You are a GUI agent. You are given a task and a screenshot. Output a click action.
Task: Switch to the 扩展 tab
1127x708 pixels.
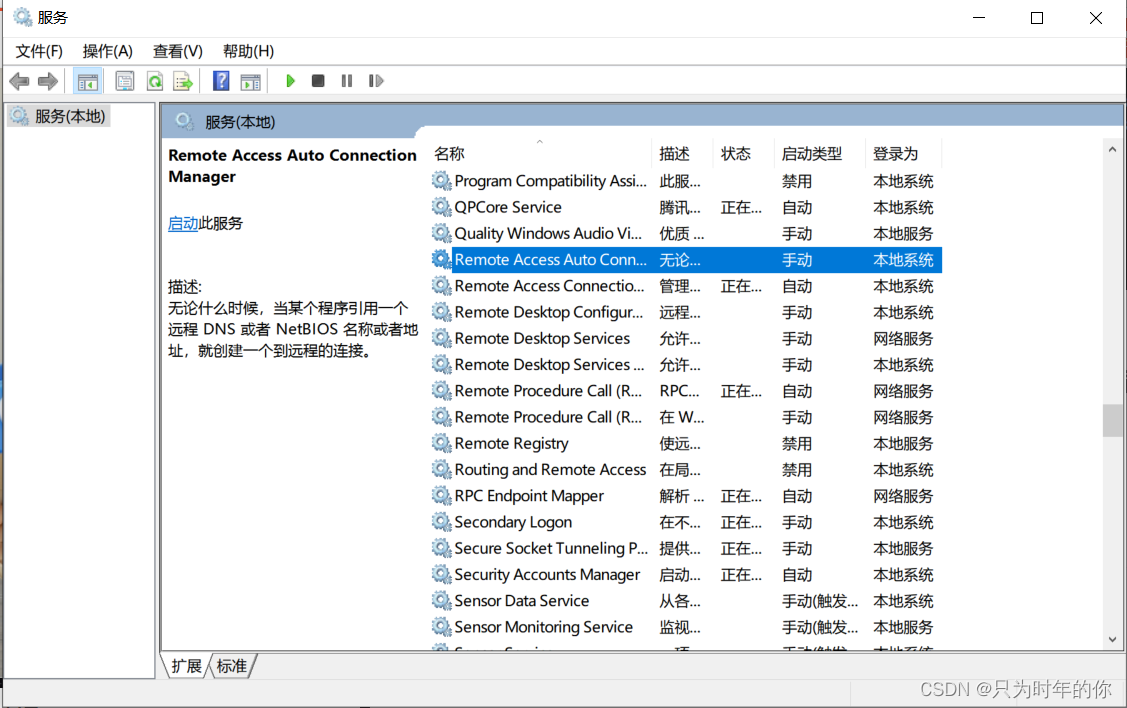tap(187, 666)
